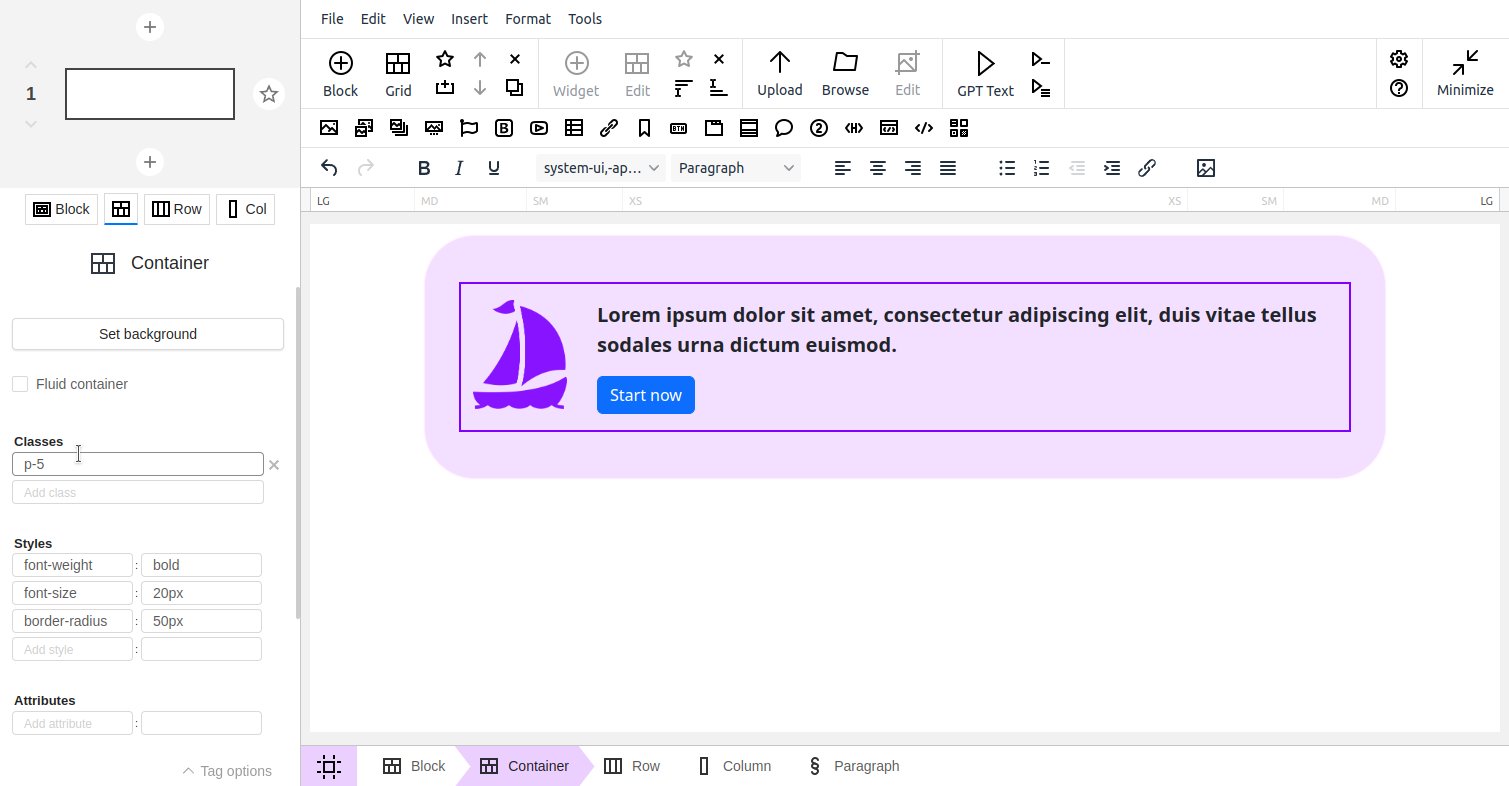1509x786 pixels.
Task: Enable the Fluid container checkbox
Action: (20, 384)
